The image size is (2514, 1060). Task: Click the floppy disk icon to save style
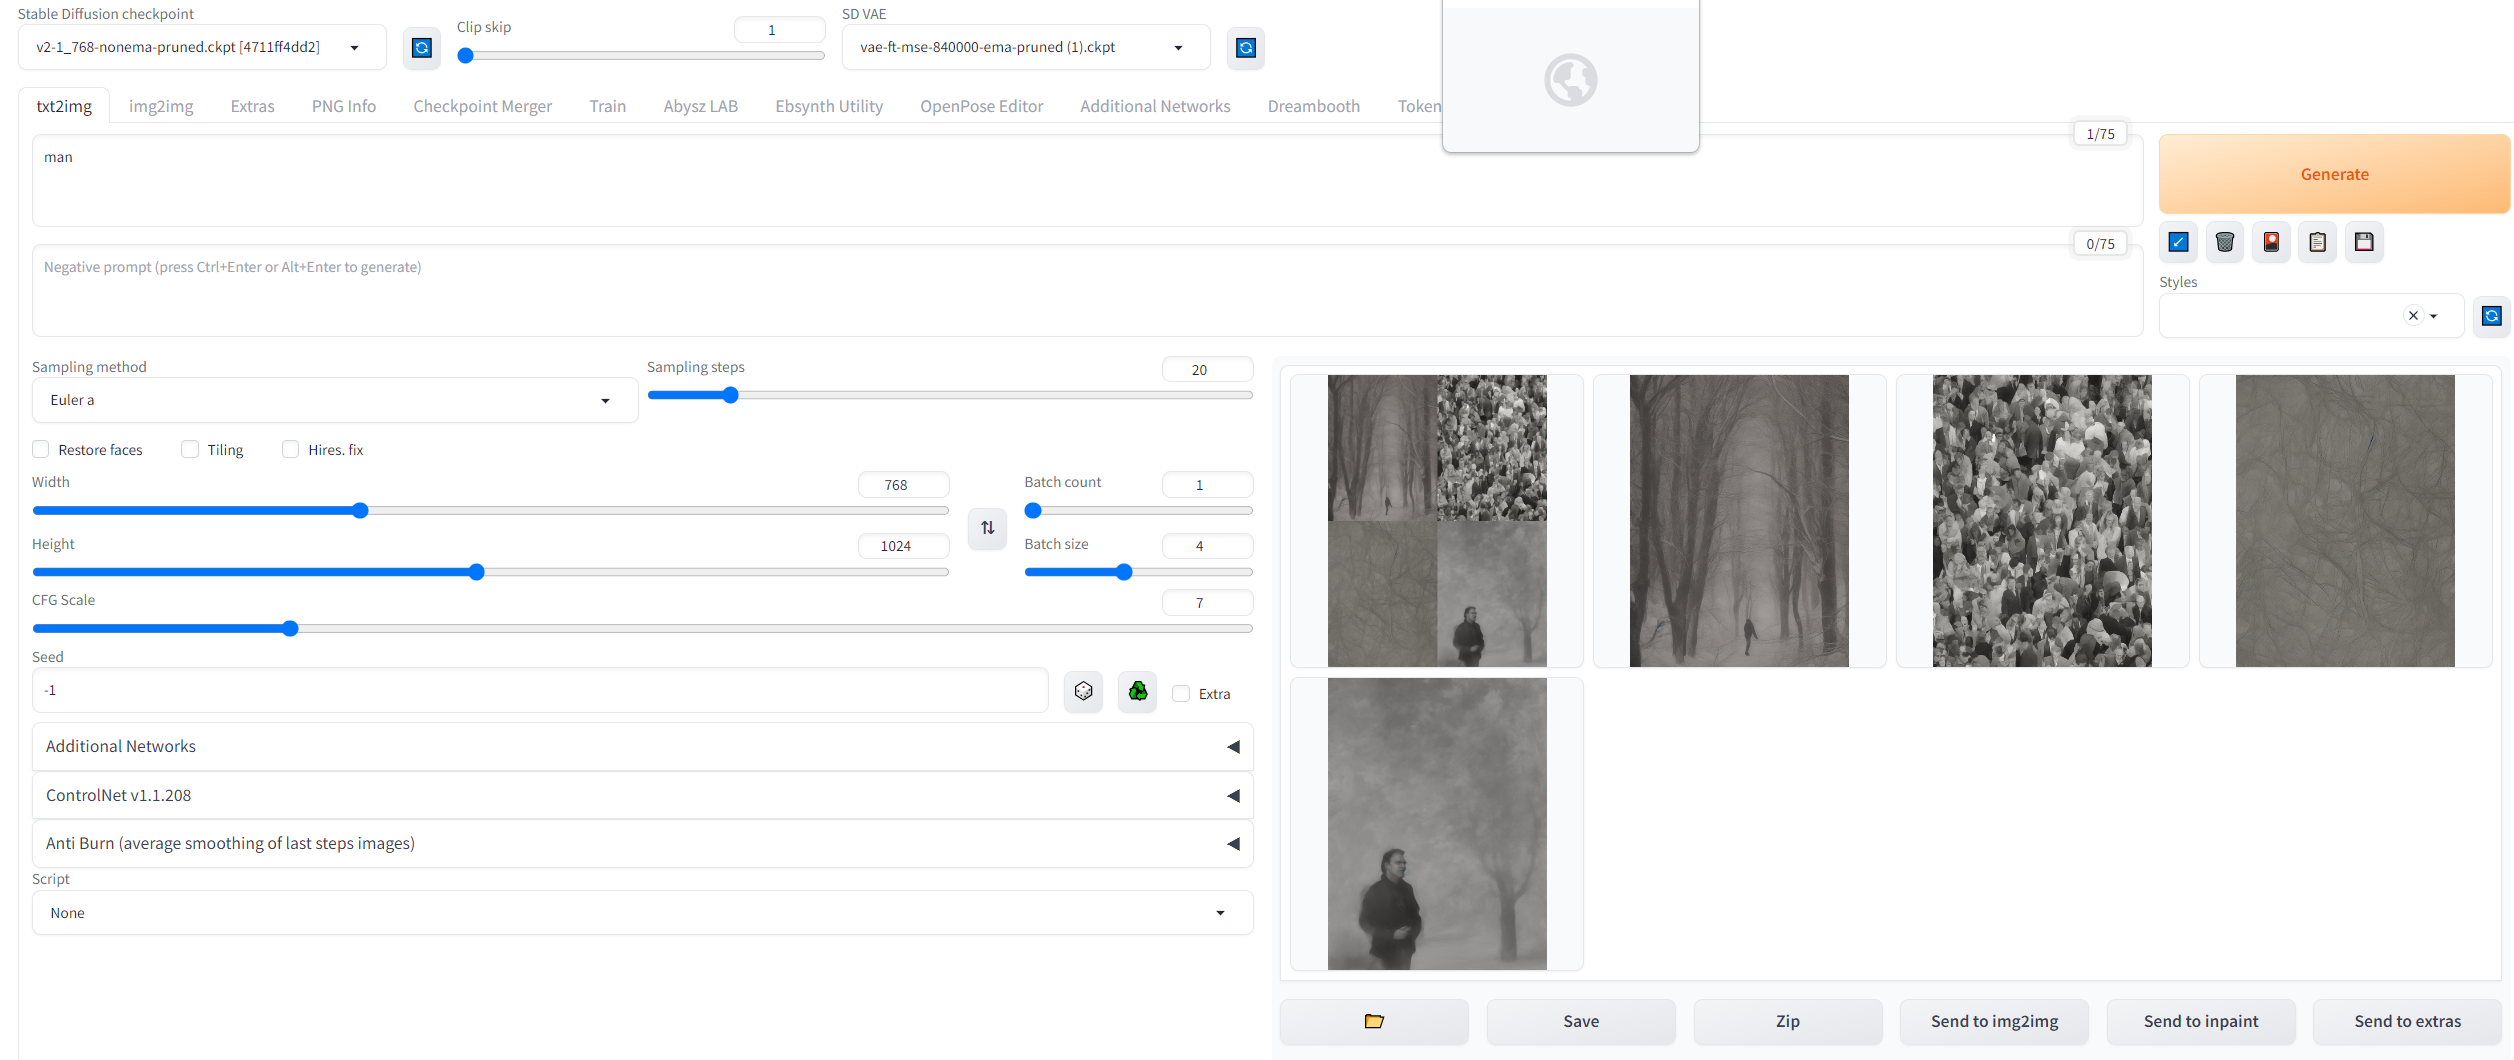2364,242
